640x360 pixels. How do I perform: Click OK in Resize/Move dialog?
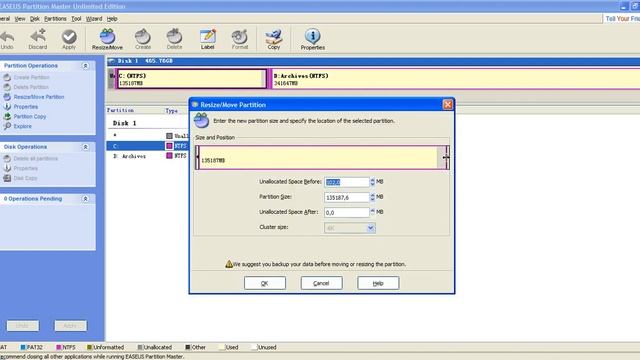click(x=265, y=283)
